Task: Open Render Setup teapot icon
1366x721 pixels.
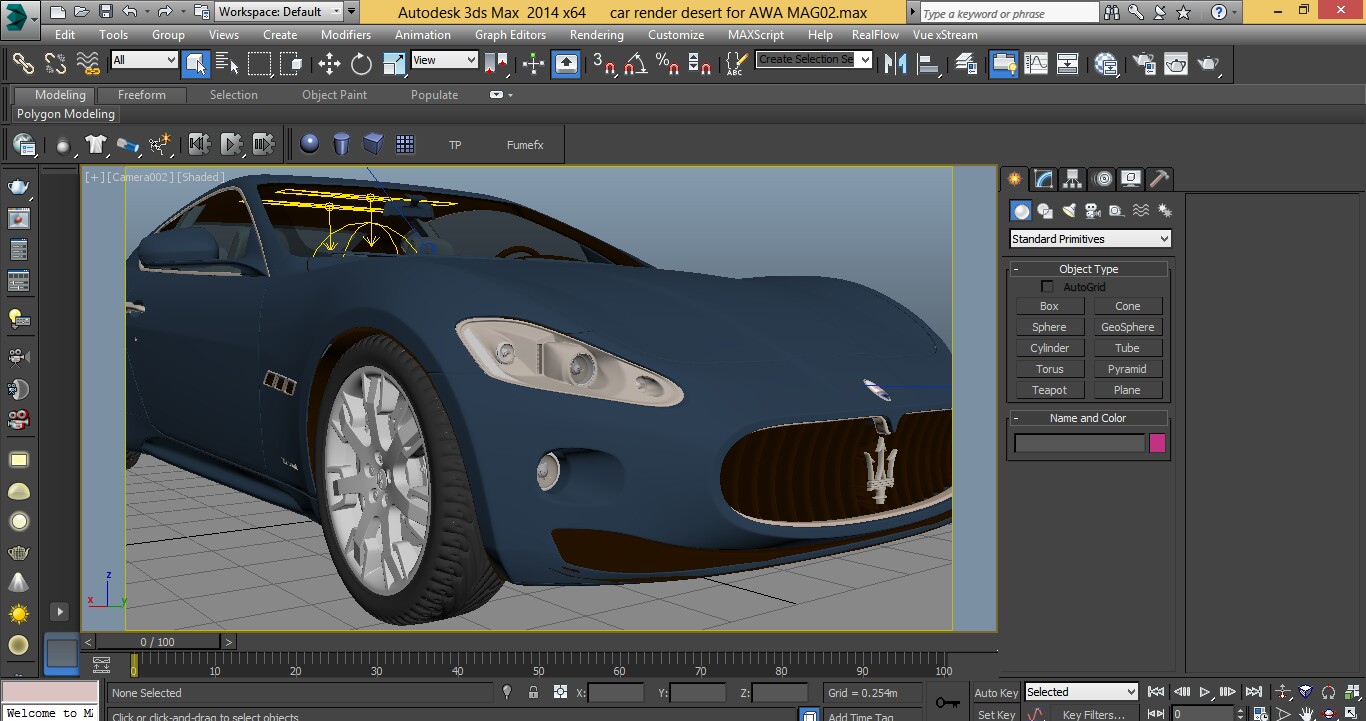Action: point(1143,63)
